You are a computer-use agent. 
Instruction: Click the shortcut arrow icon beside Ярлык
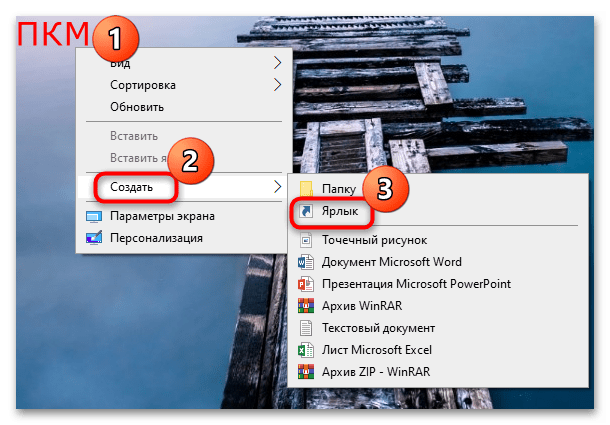(306, 211)
